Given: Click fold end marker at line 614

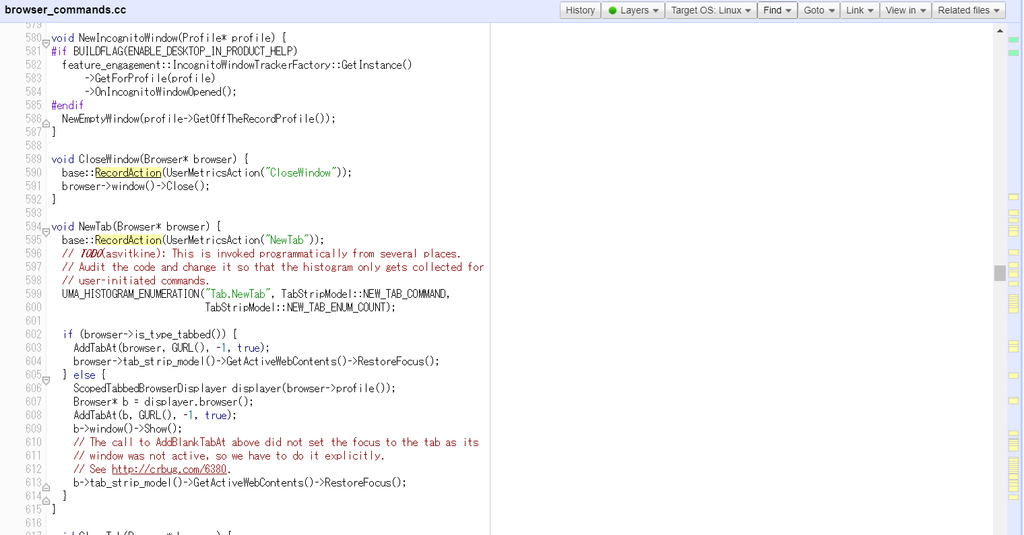Looking at the screenshot, I should 46,501.
